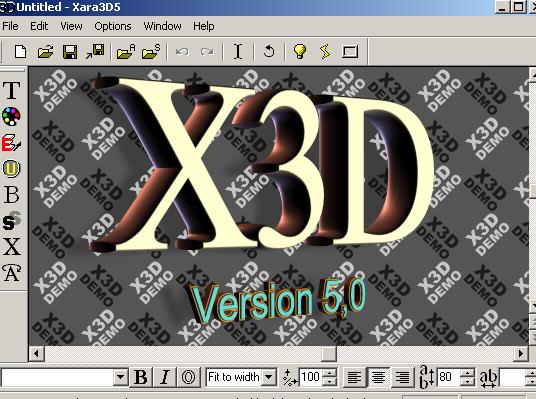536x399 pixels.
Task: Click the horizontal scrollbar right arrow
Action: 521,354
